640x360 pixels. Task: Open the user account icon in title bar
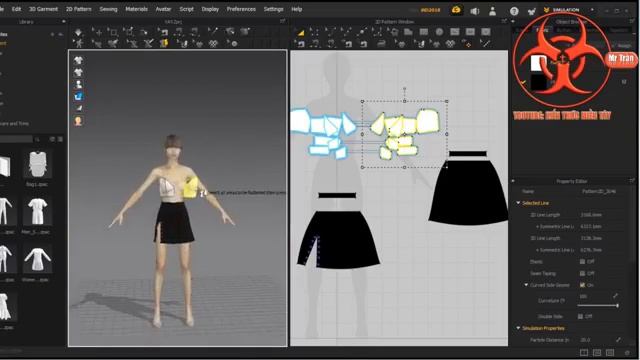tap(493, 11)
